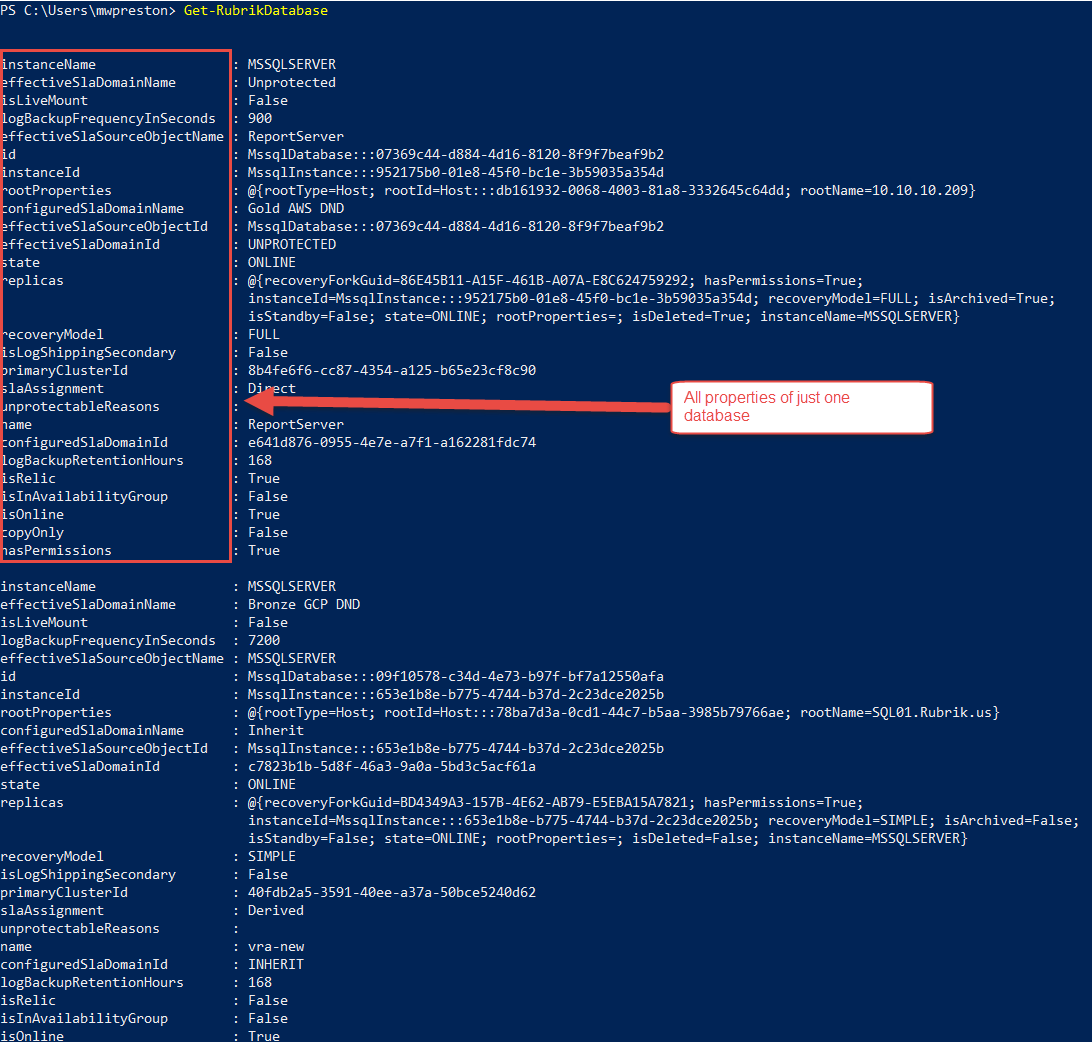Image resolution: width=1092 pixels, height=1042 pixels.
Task: Click the PS C:\Users\mwpreston> prompt
Action: 88,10
